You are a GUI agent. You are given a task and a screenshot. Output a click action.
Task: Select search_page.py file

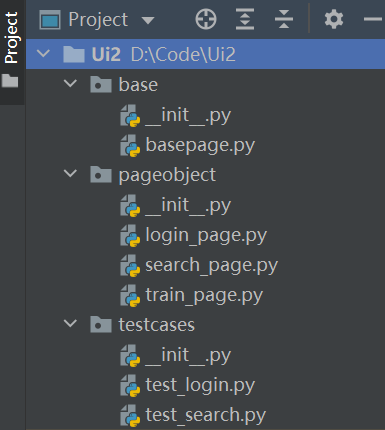[211, 265]
